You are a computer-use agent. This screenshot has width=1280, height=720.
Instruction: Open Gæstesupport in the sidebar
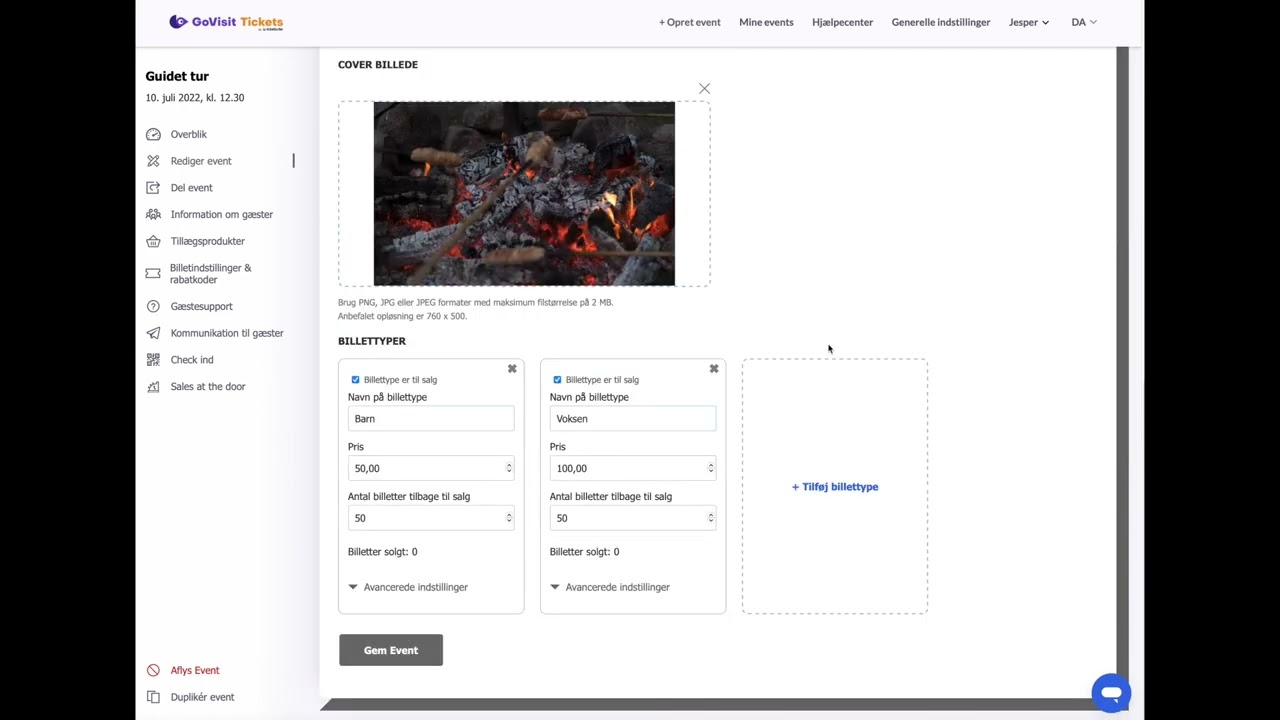click(x=201, y=306)
